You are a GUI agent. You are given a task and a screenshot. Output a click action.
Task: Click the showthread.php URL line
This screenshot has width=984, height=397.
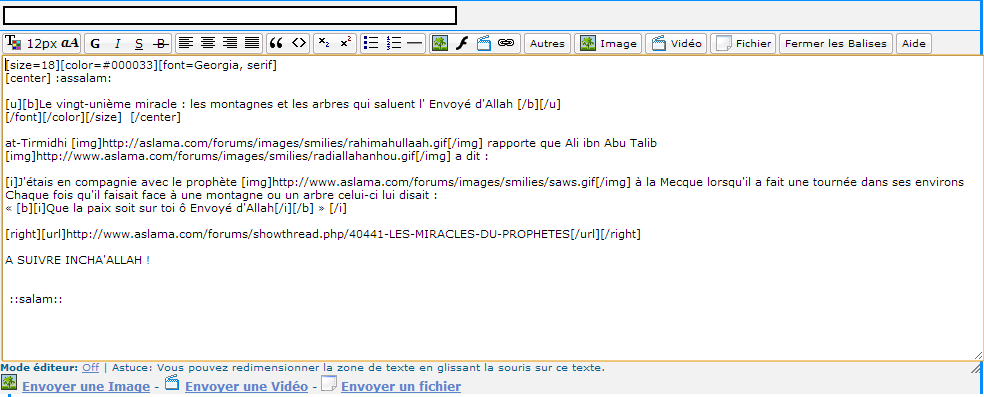coord(323,235)
